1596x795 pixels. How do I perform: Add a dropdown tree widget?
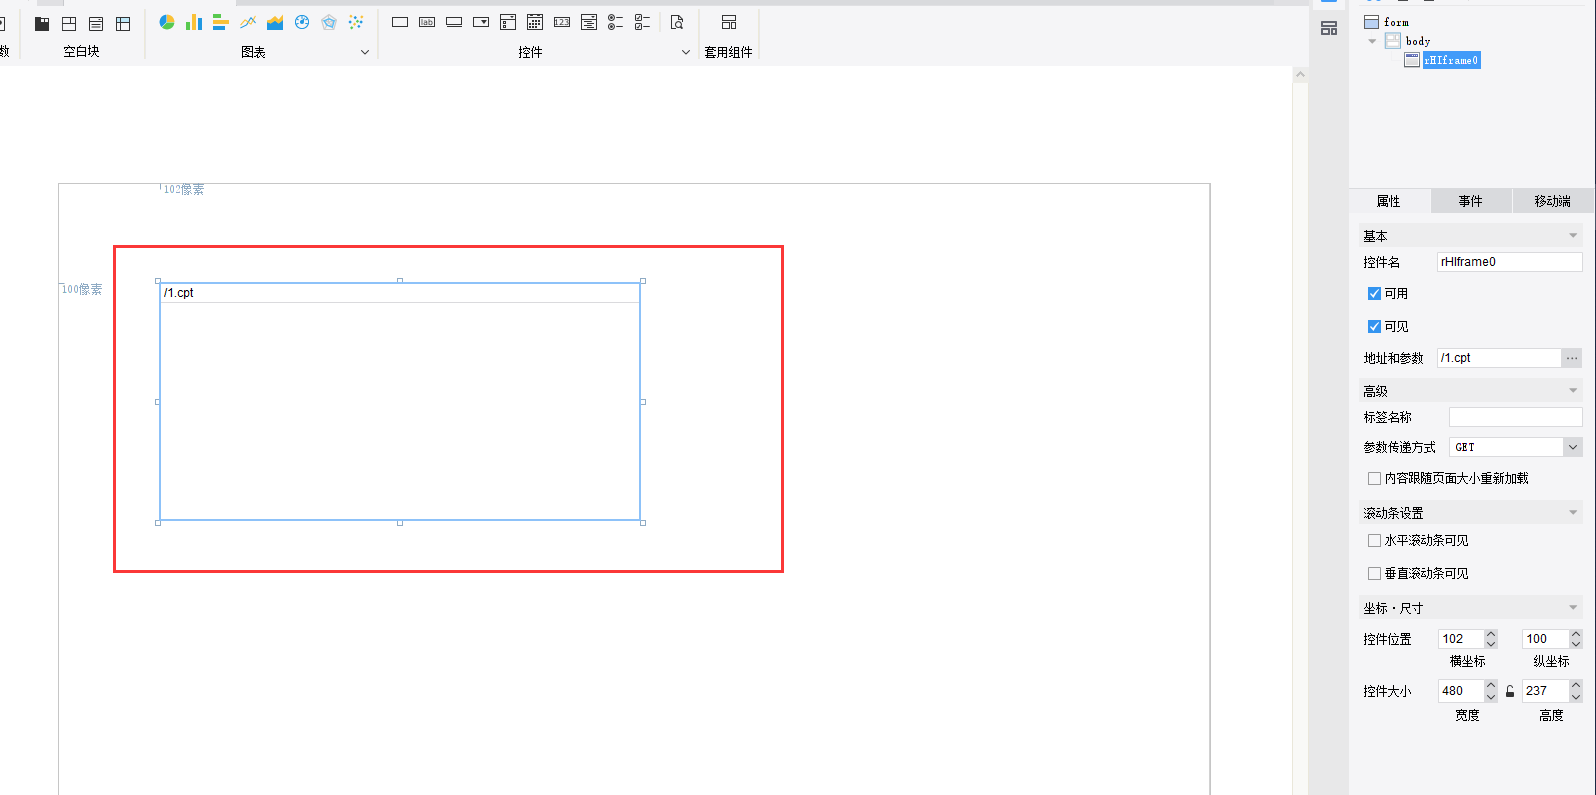pyautogui.click(x=508, y=22)
